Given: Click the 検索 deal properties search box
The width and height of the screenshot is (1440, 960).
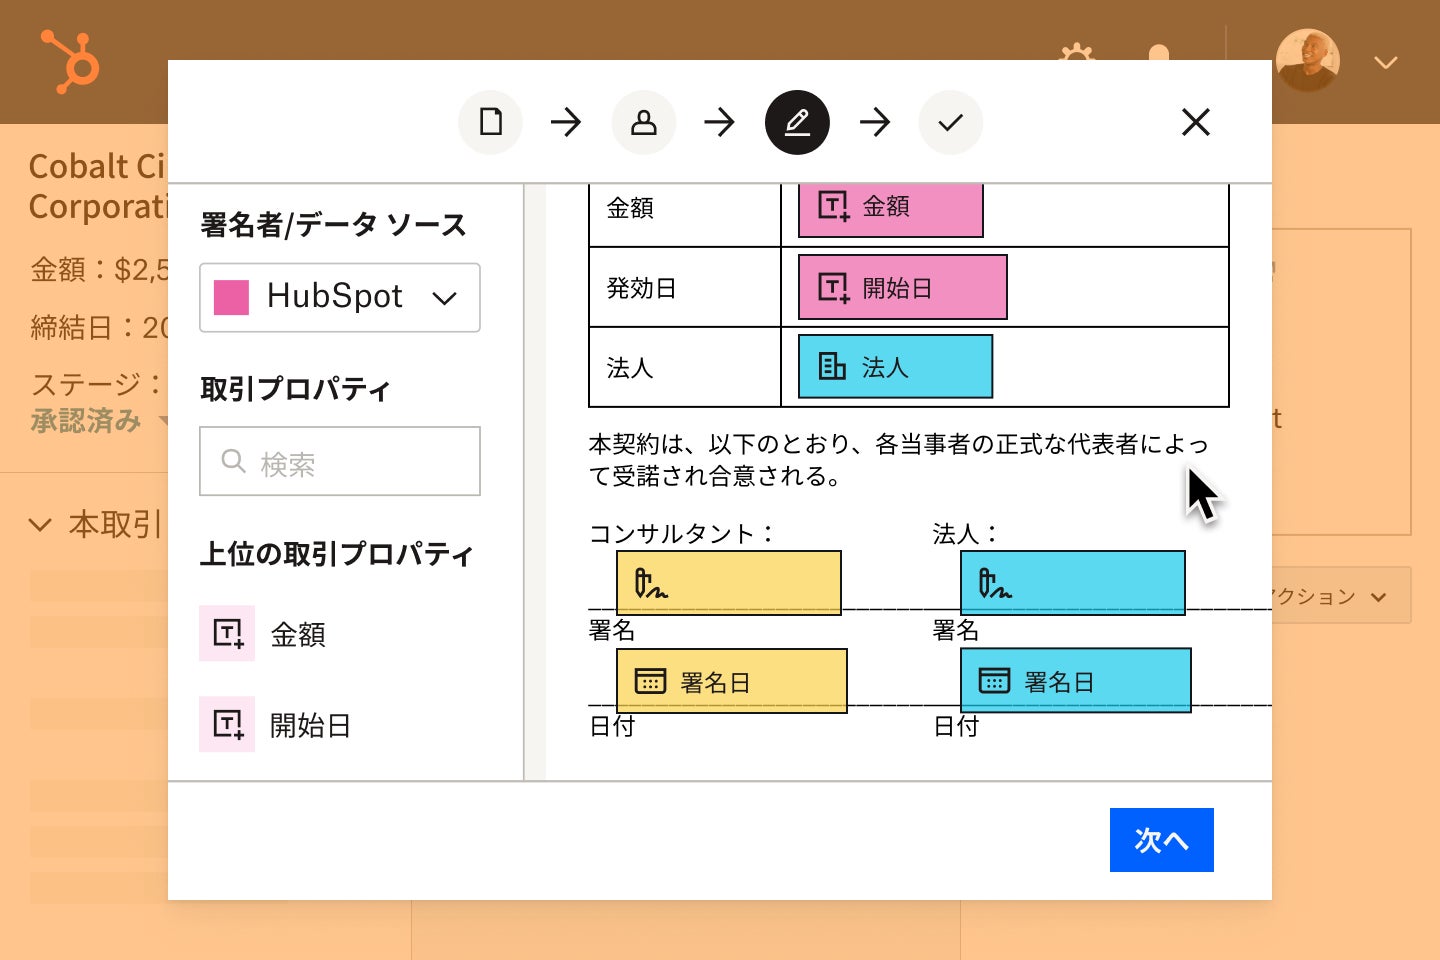Looking at the screenshot, I should [340, 461].
